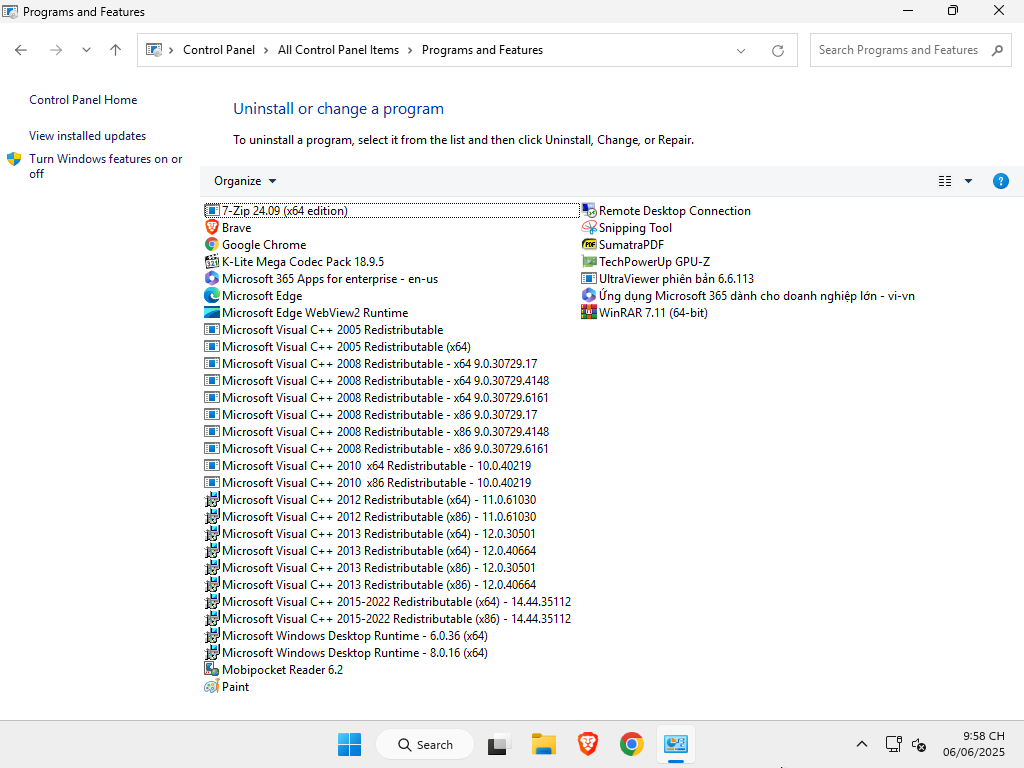The width and height of the screenshot is (1024, 768).
Task: Expand the address bar history dropdown
Action: coord(741,50)
